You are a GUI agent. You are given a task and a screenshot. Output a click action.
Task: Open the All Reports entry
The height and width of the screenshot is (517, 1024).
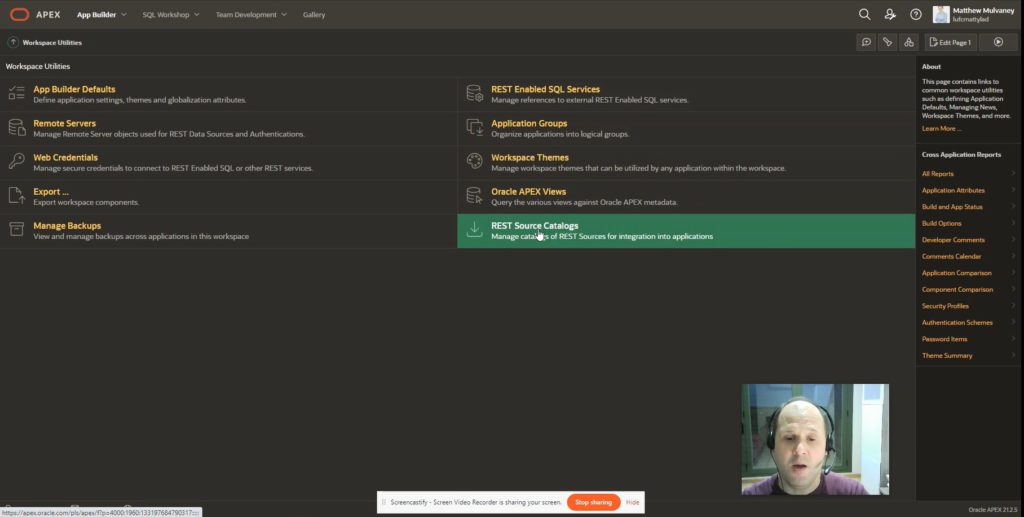(938, 174)
